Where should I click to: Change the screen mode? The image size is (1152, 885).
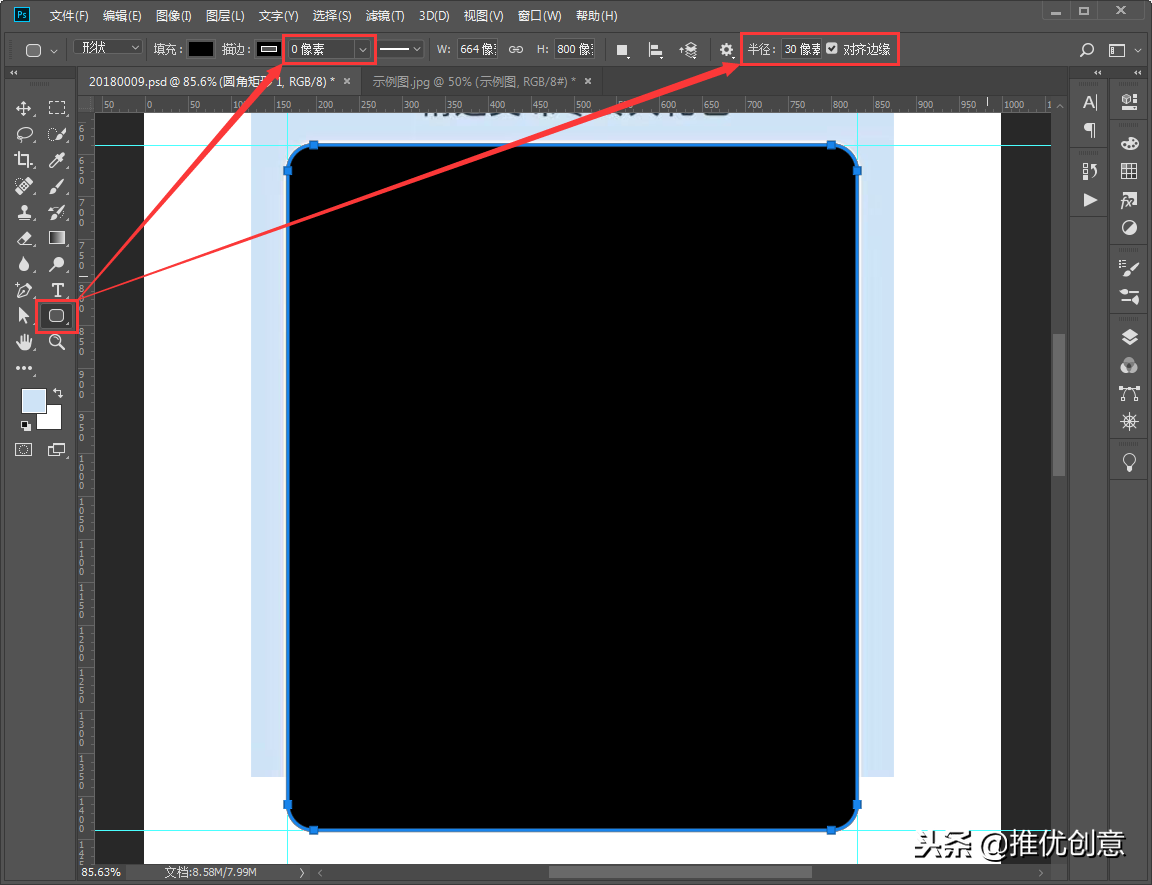pyautogui.click(x=57, y=449)
